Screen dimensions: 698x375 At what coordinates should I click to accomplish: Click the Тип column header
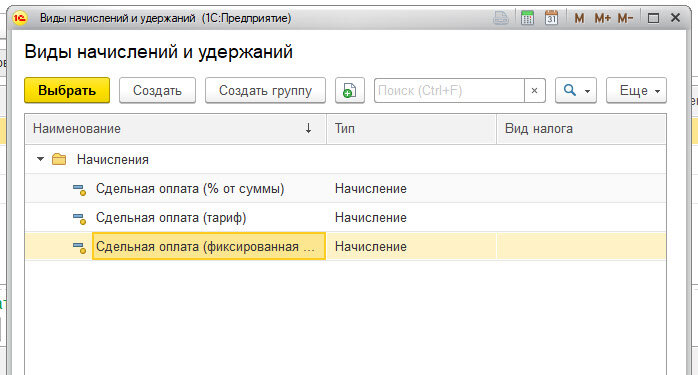(x=411, y=128)
